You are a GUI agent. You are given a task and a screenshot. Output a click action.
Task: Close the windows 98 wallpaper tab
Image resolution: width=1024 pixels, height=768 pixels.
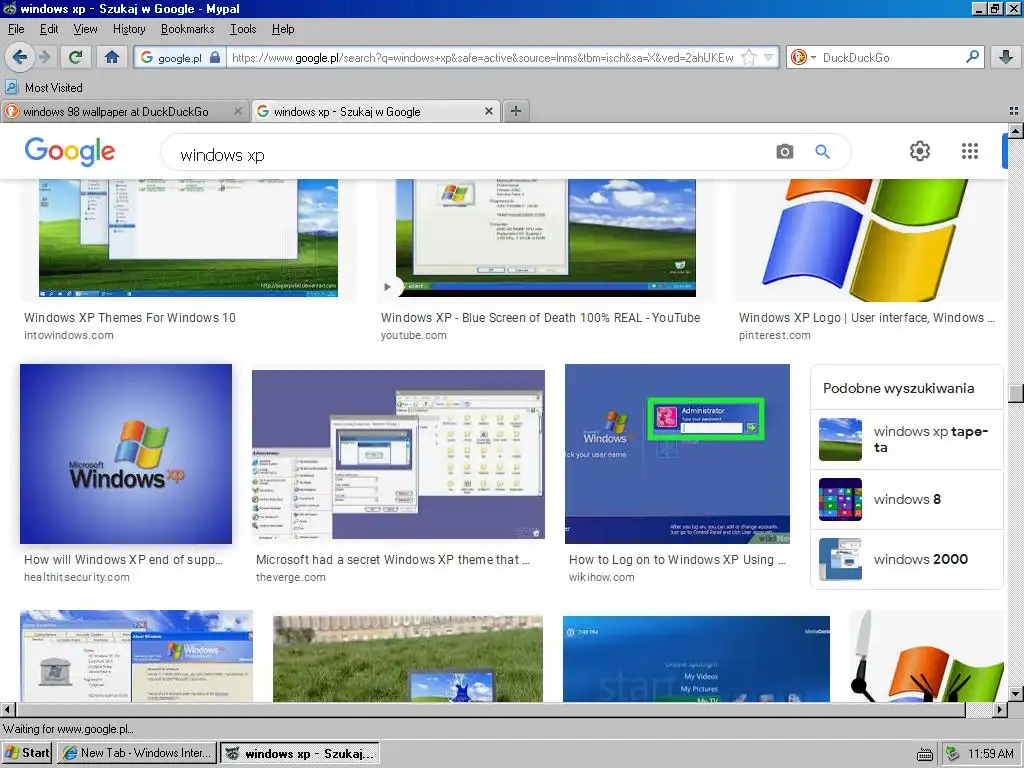click(x=238, y=112)
